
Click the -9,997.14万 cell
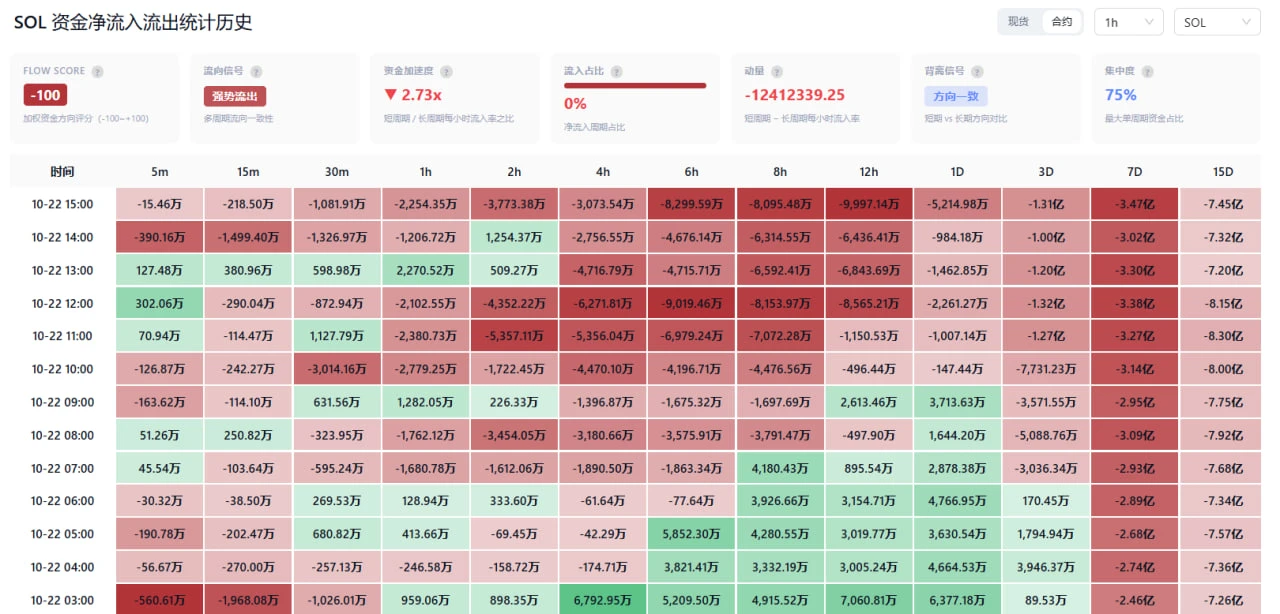(x=869, y=205)
